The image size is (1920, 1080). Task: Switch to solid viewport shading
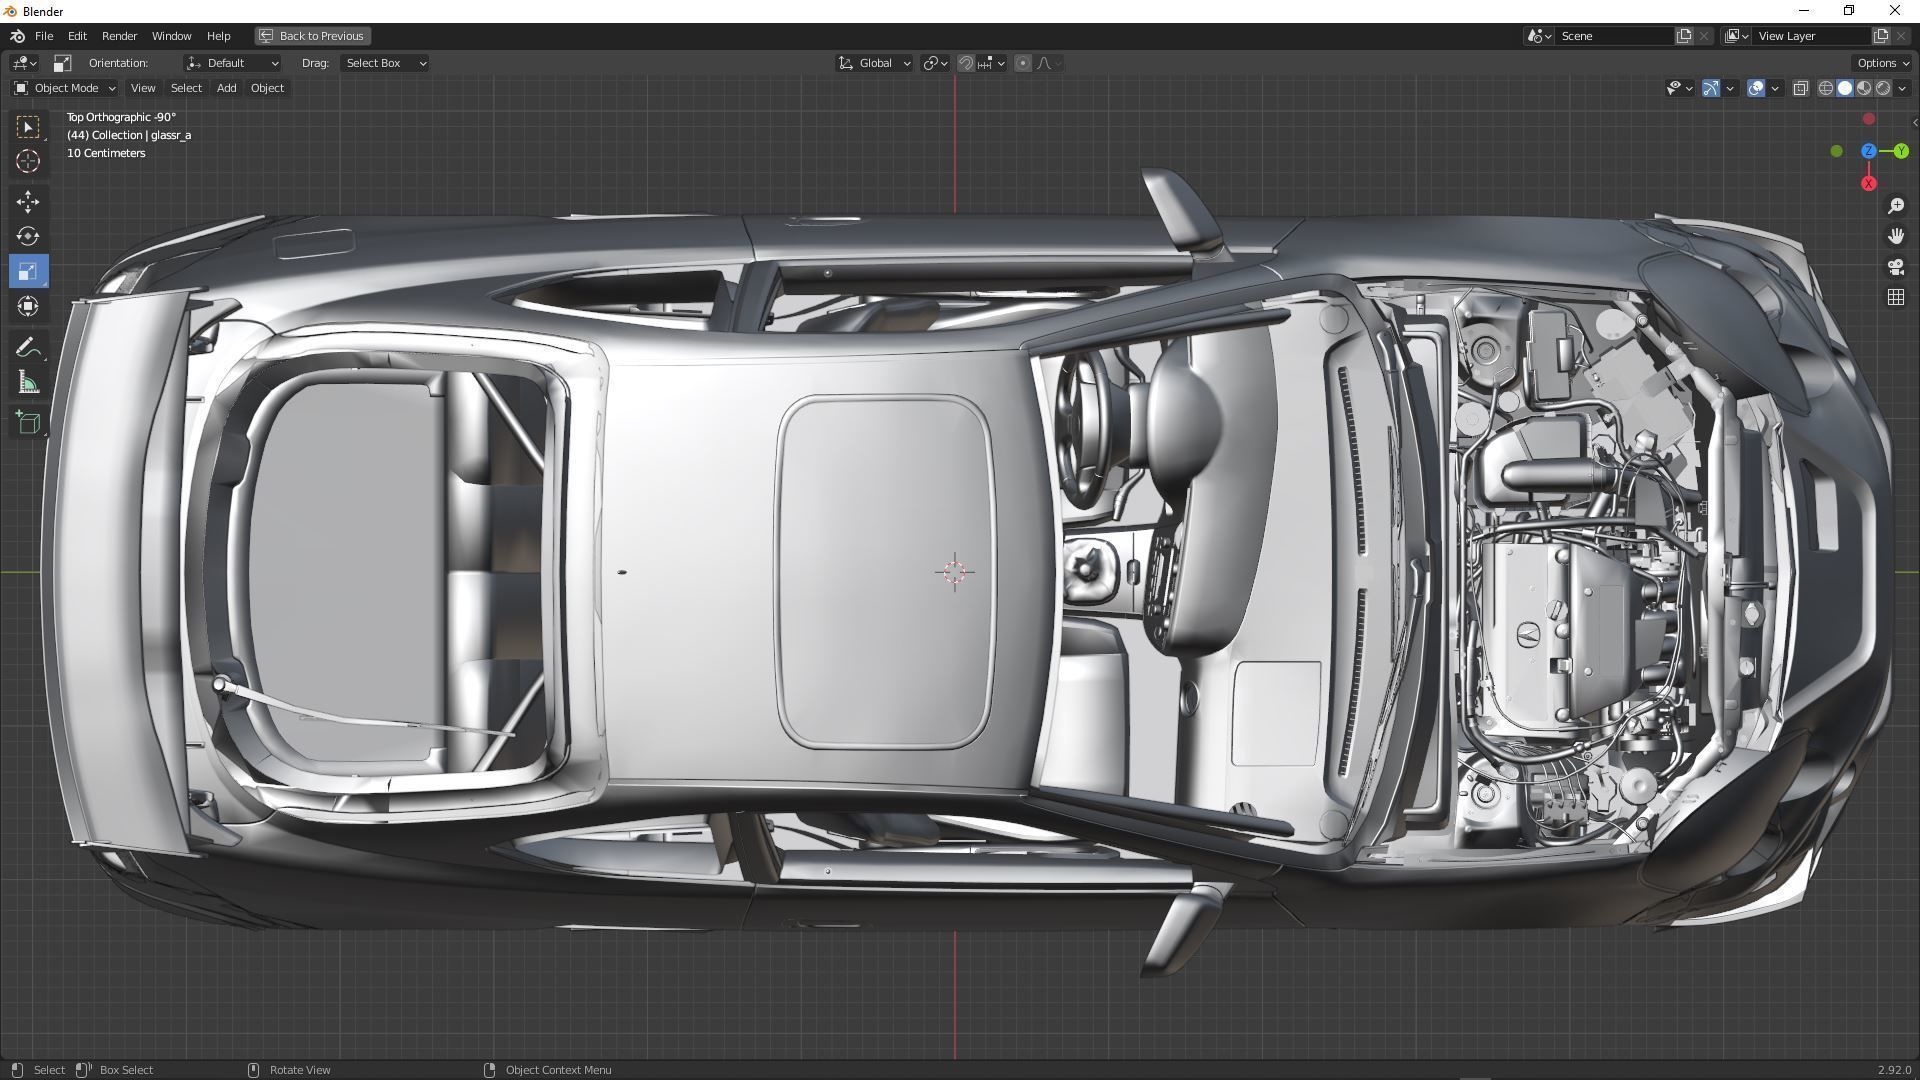pyautogui.click(x=1845, y=88)
